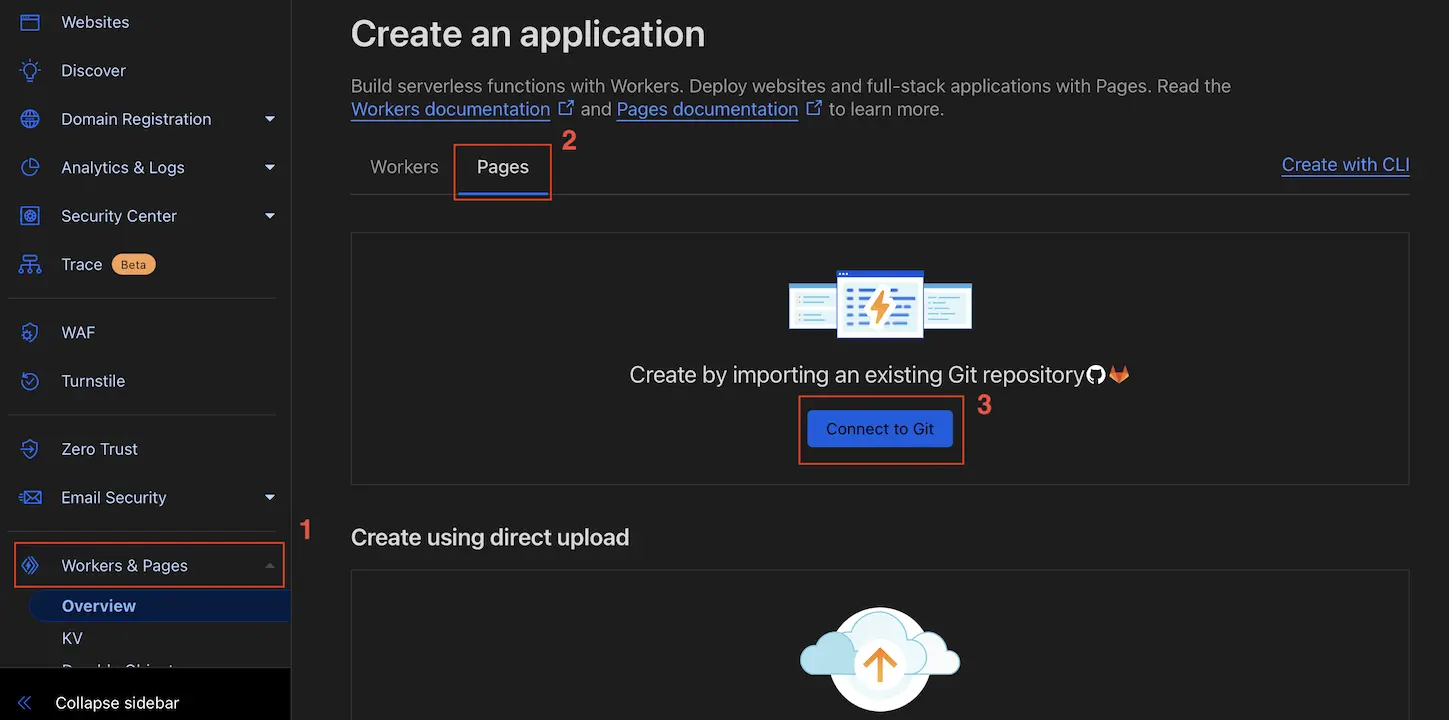Click the Connect to Git button

tap(880, 429)
